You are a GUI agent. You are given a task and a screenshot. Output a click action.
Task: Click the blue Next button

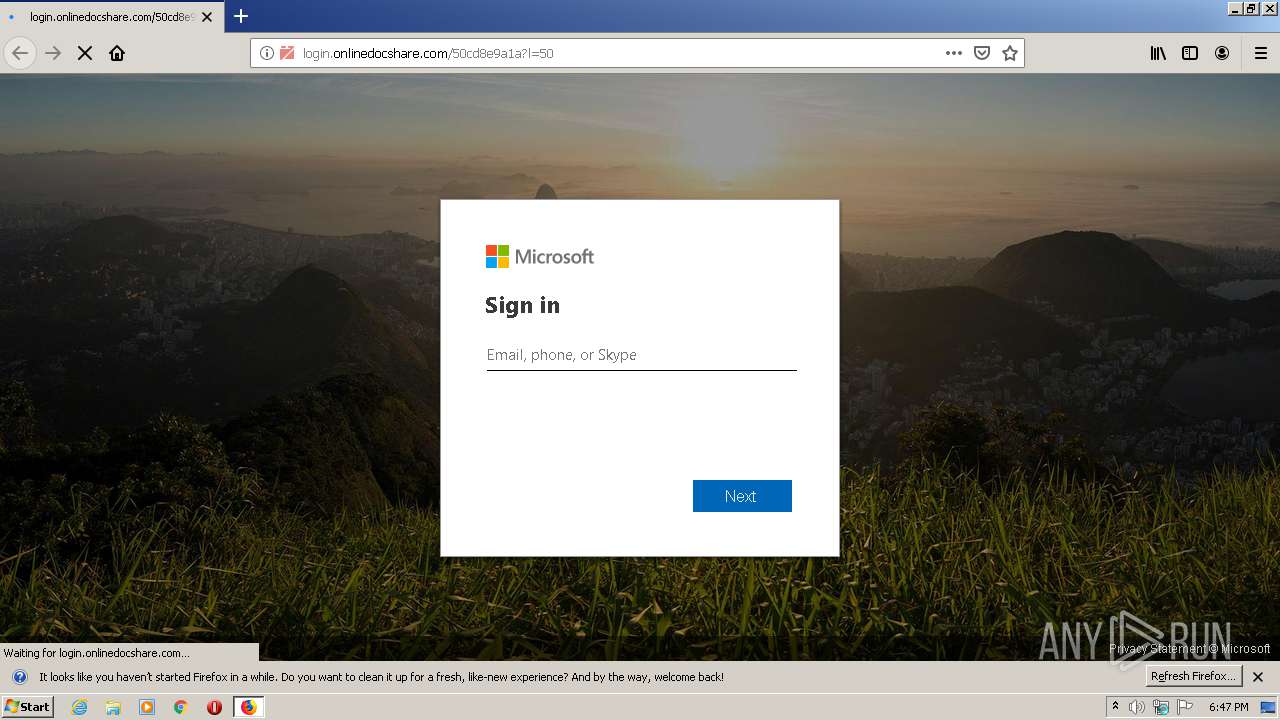(742, 496)
